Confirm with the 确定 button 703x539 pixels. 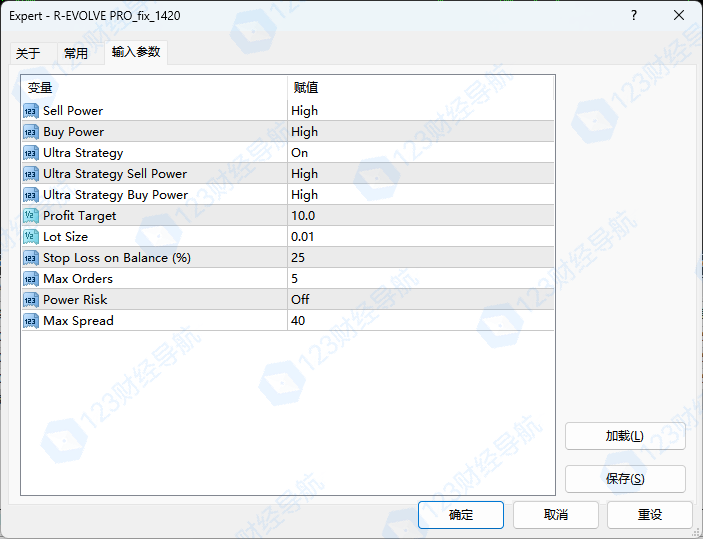point(461,515)
